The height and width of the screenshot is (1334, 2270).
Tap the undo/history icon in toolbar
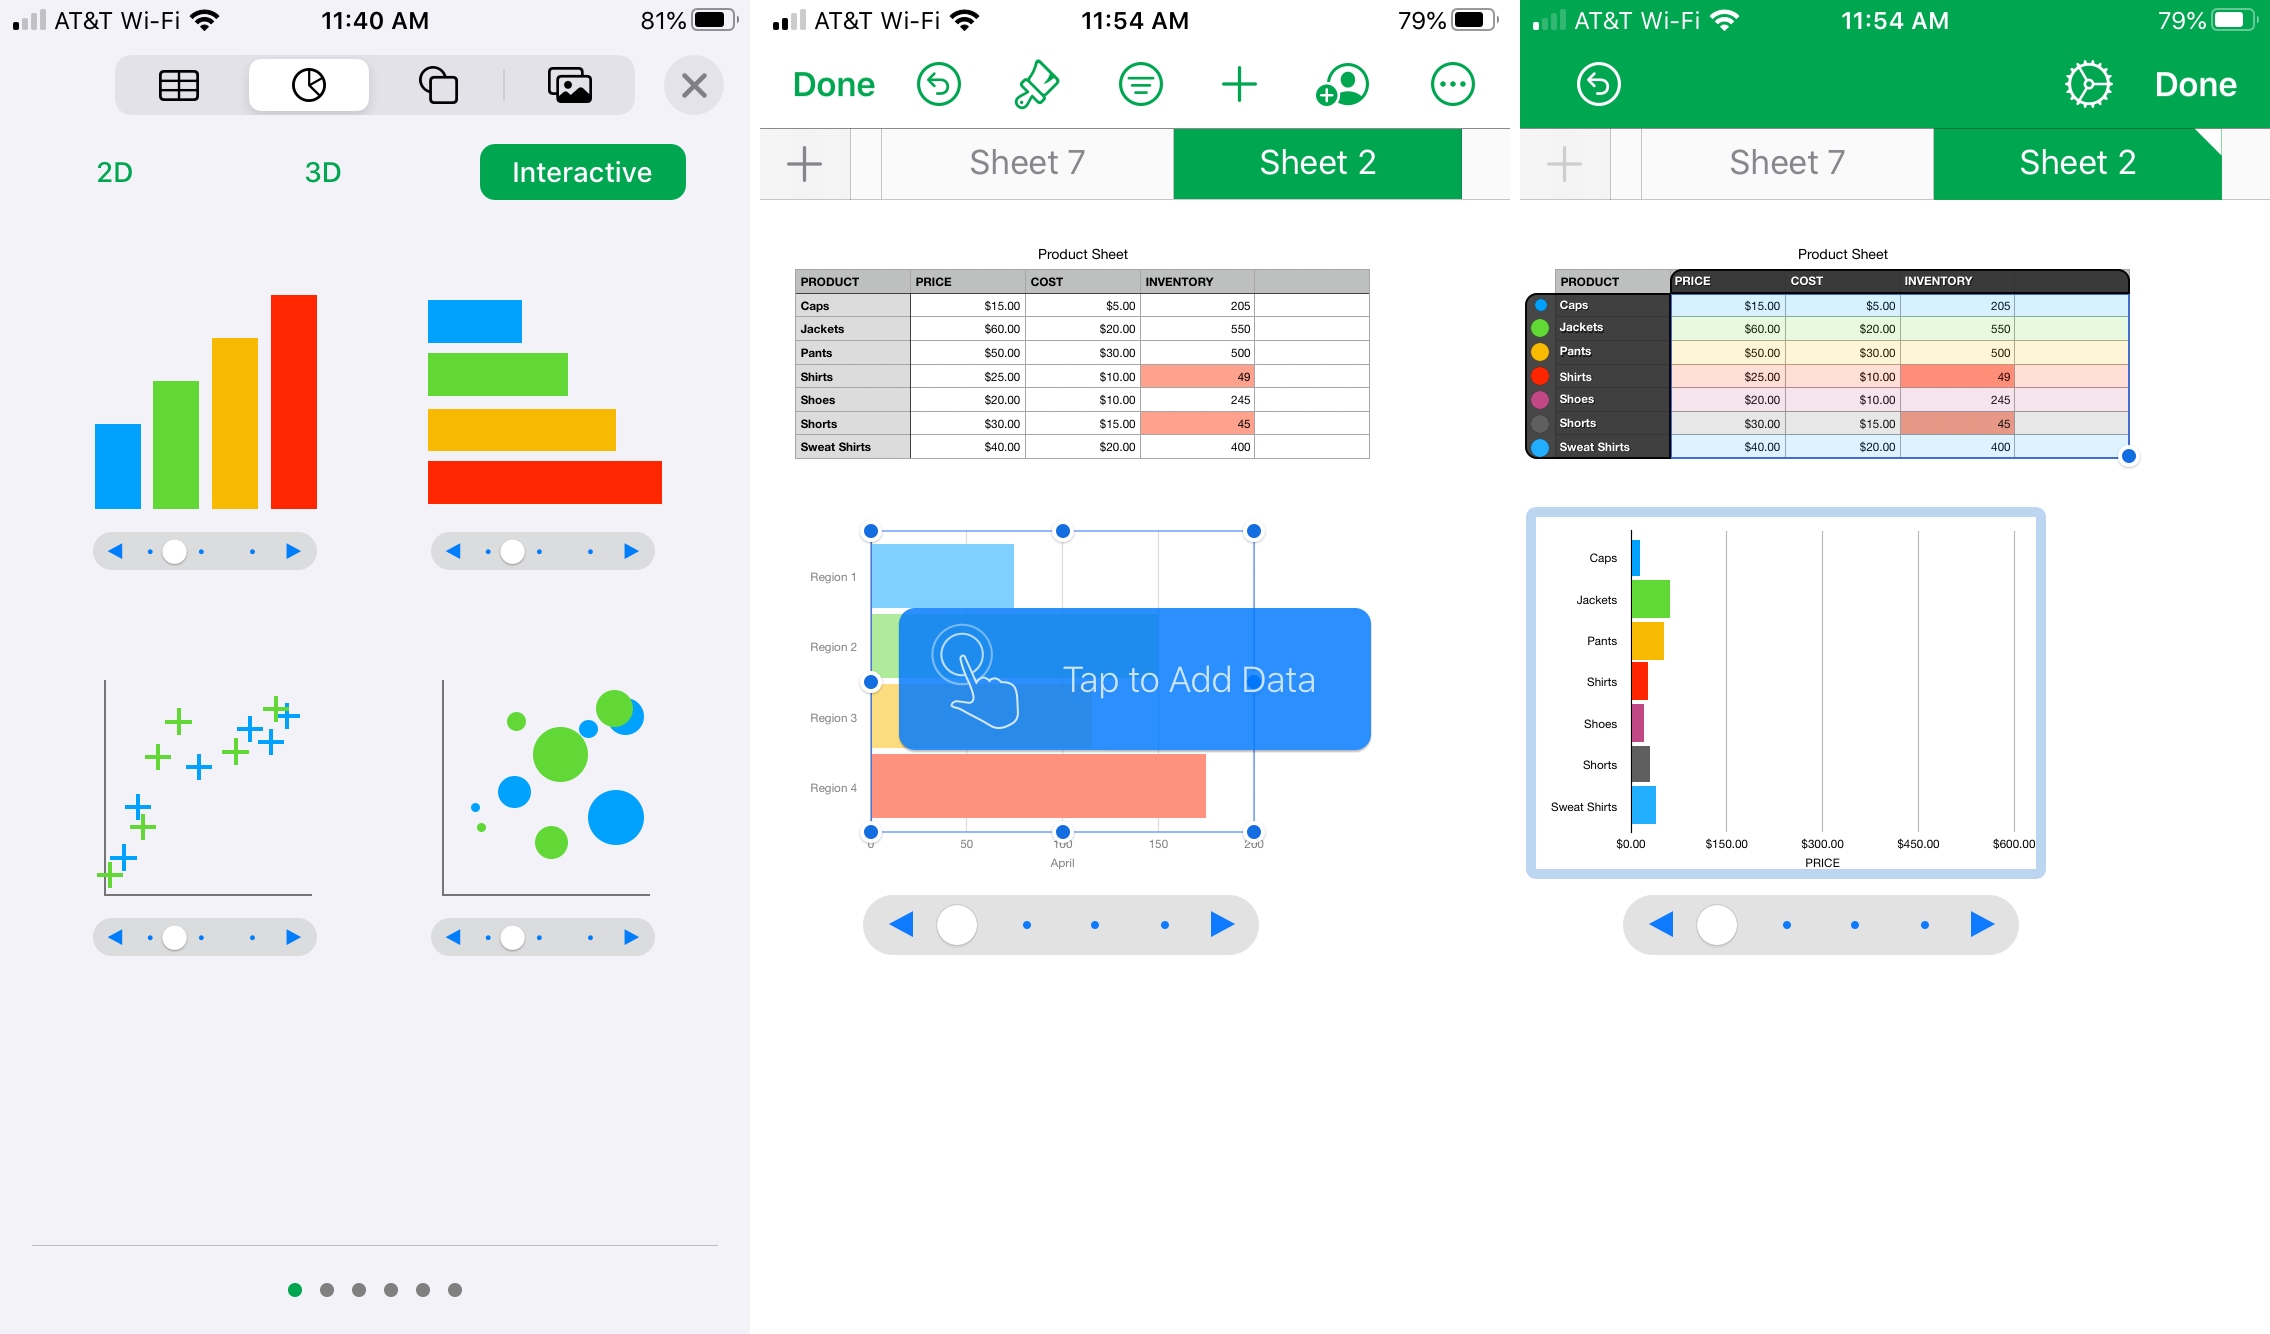(x=940, y=84)
